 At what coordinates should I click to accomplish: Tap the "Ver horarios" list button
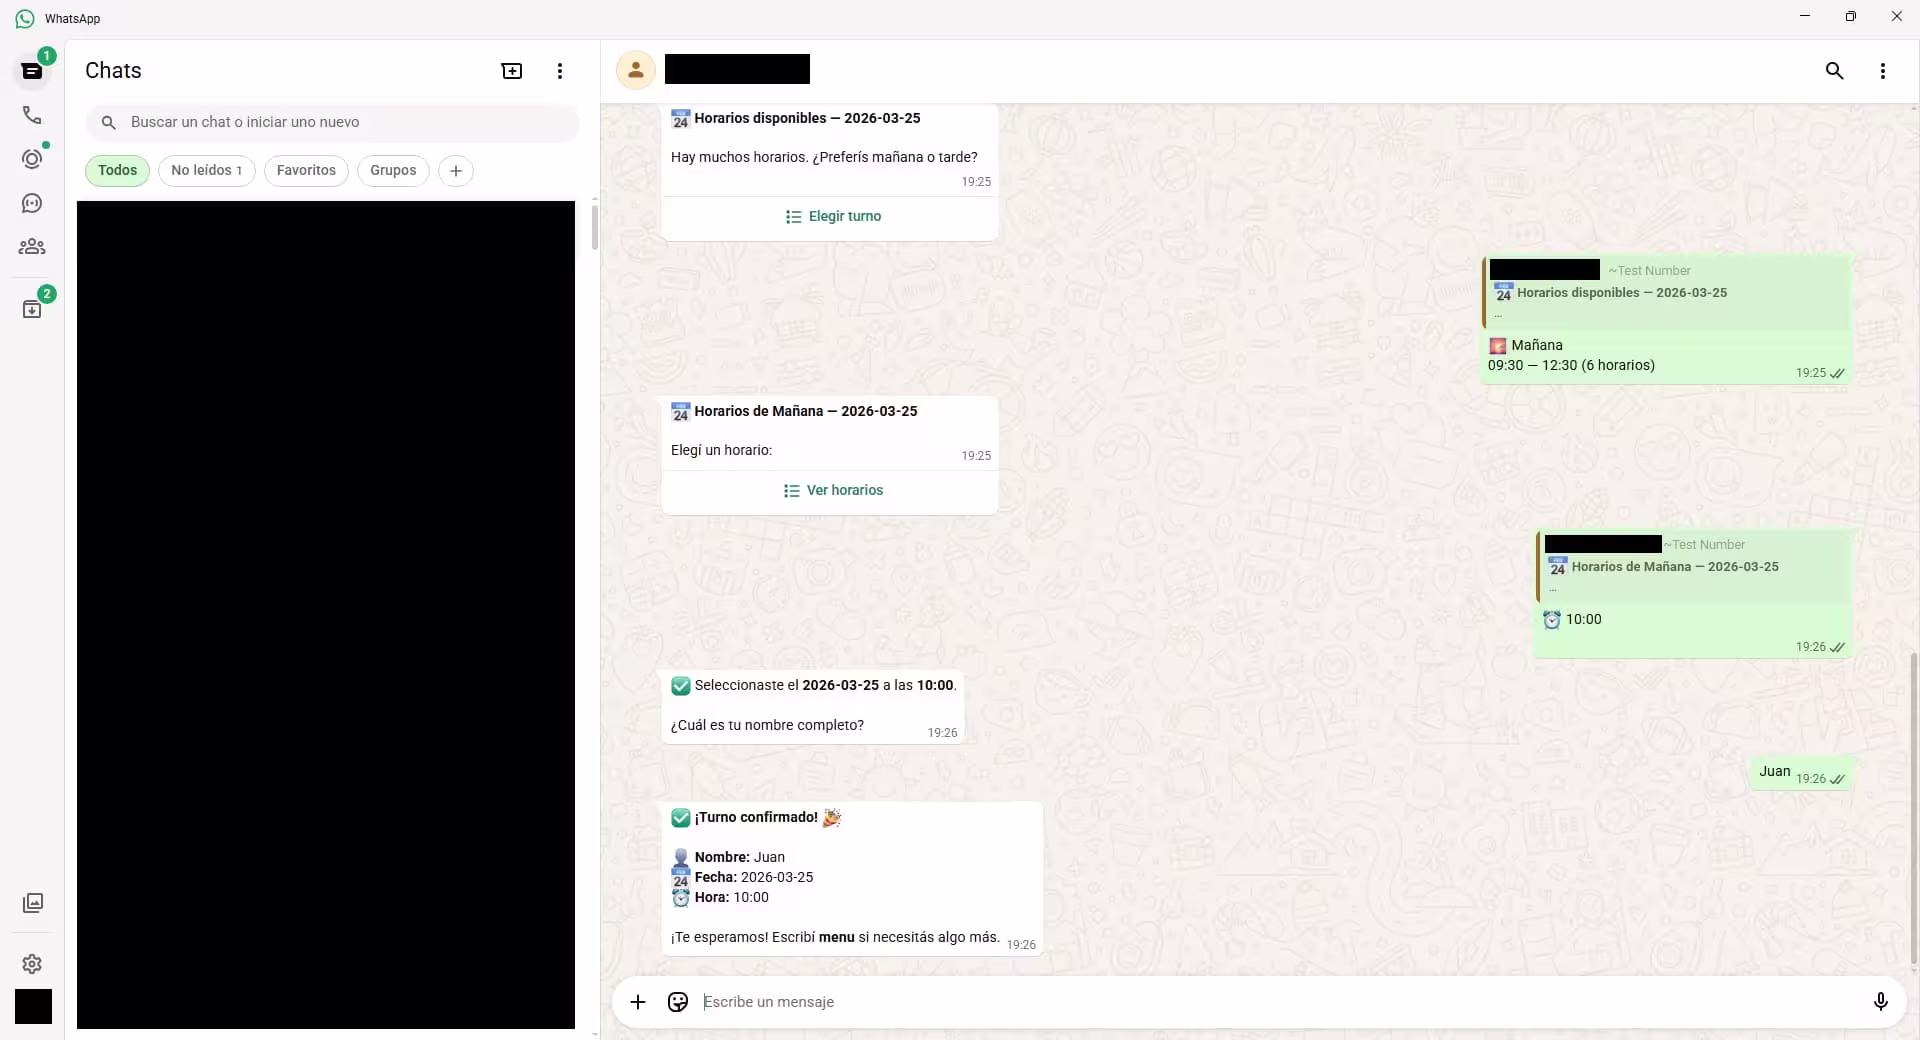(833, 490)
